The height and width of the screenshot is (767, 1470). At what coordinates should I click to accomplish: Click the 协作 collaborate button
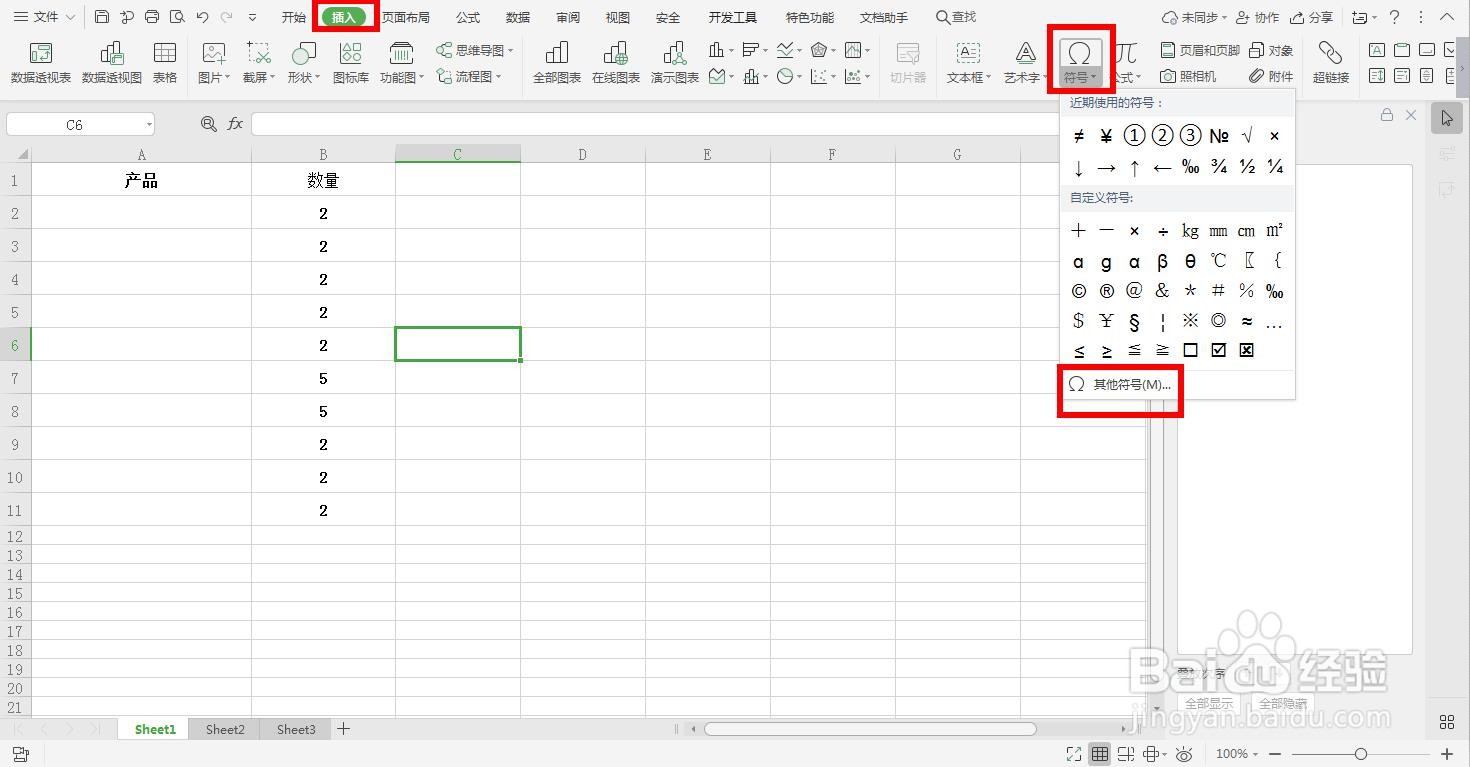click(x=1257, y=17)
